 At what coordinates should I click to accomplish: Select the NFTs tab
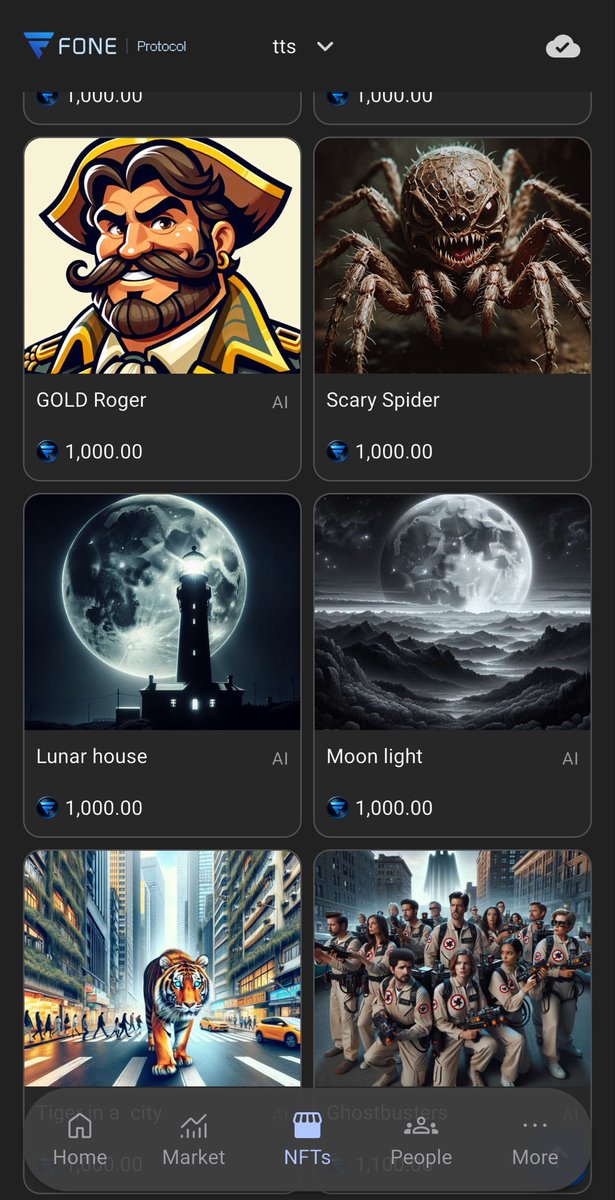tap(307, 1142)
